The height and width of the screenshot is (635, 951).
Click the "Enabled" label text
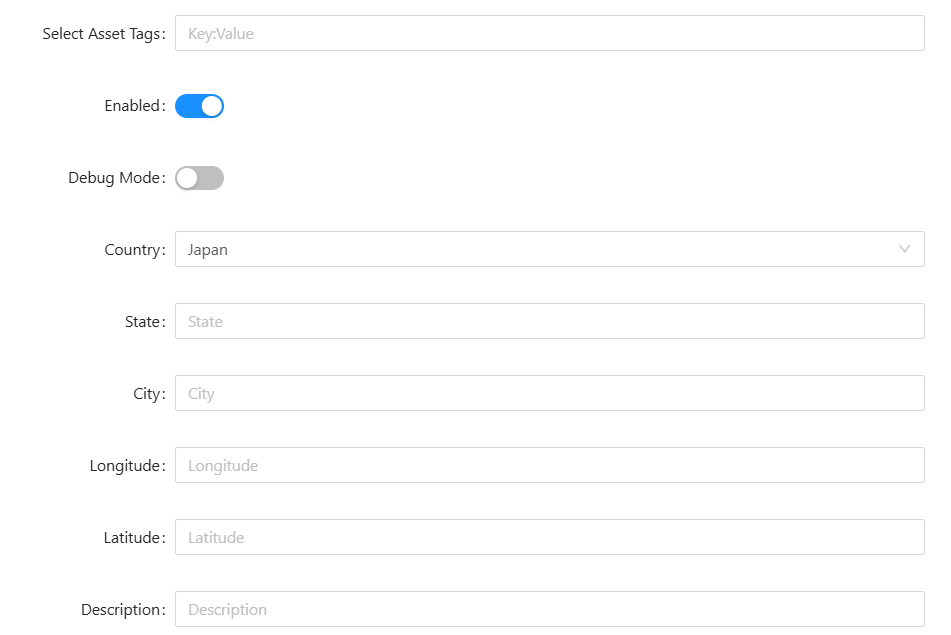131,106
